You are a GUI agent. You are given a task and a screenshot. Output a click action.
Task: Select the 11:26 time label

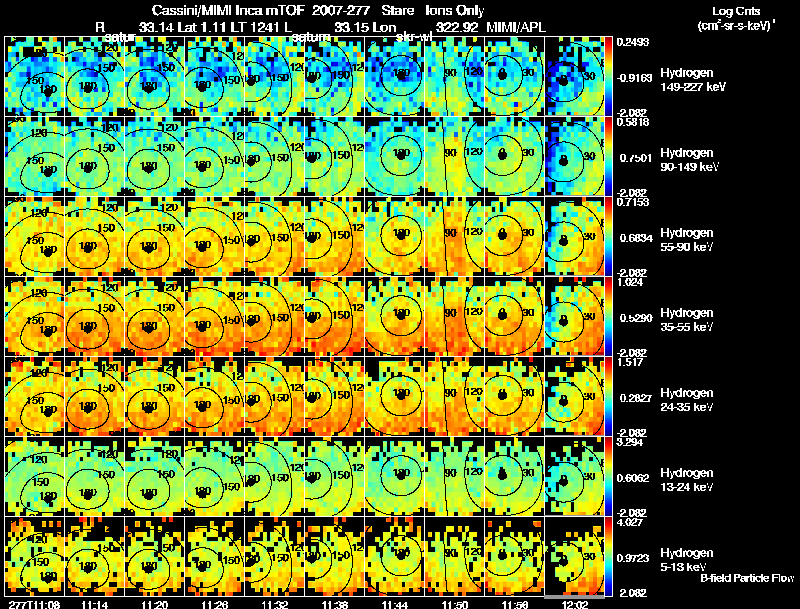(215, 604)
